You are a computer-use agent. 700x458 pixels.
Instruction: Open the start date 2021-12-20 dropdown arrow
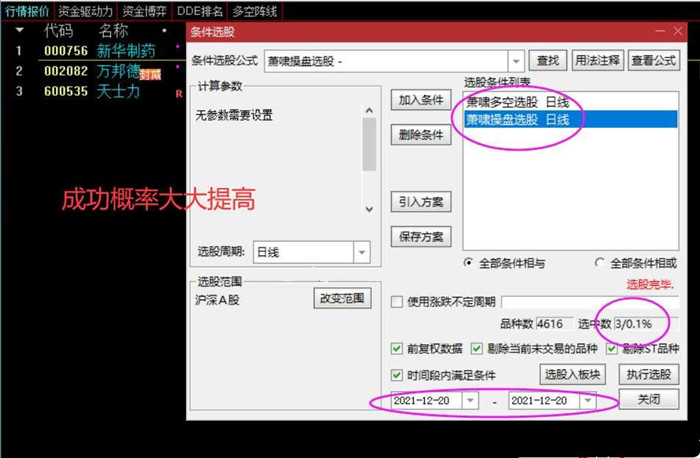pos(470,400)
